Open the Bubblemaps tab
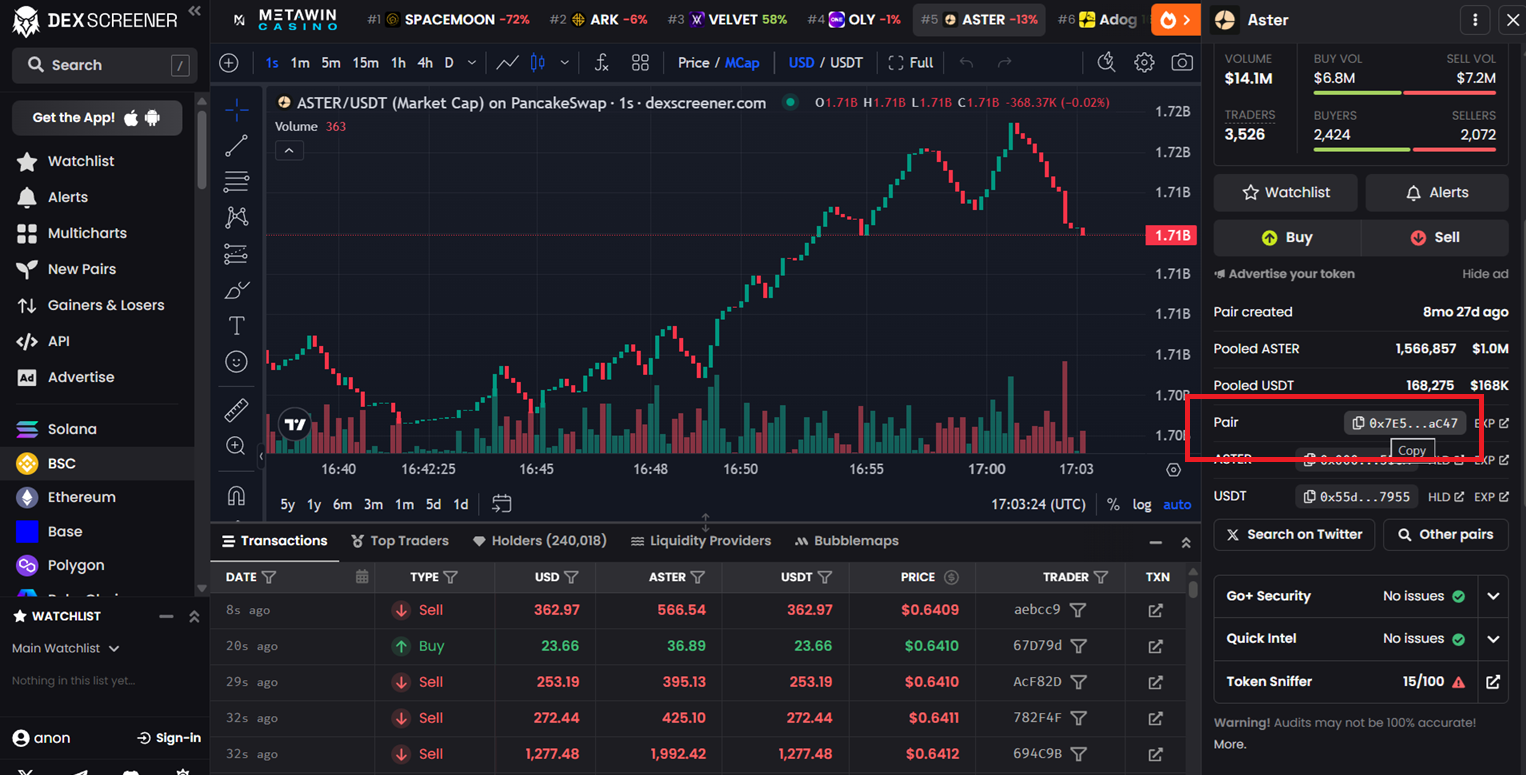The image size is (1526, 775). coord(847,541)
